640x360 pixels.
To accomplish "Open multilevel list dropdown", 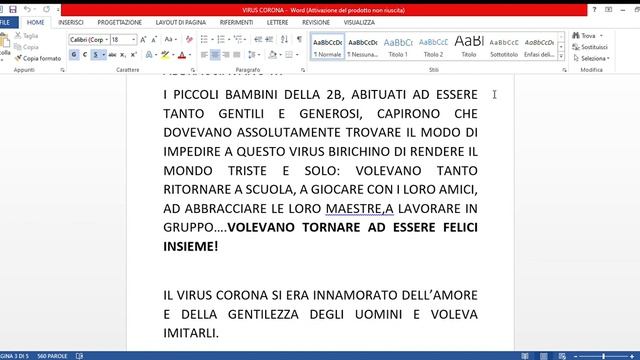I will coord(244,40).
